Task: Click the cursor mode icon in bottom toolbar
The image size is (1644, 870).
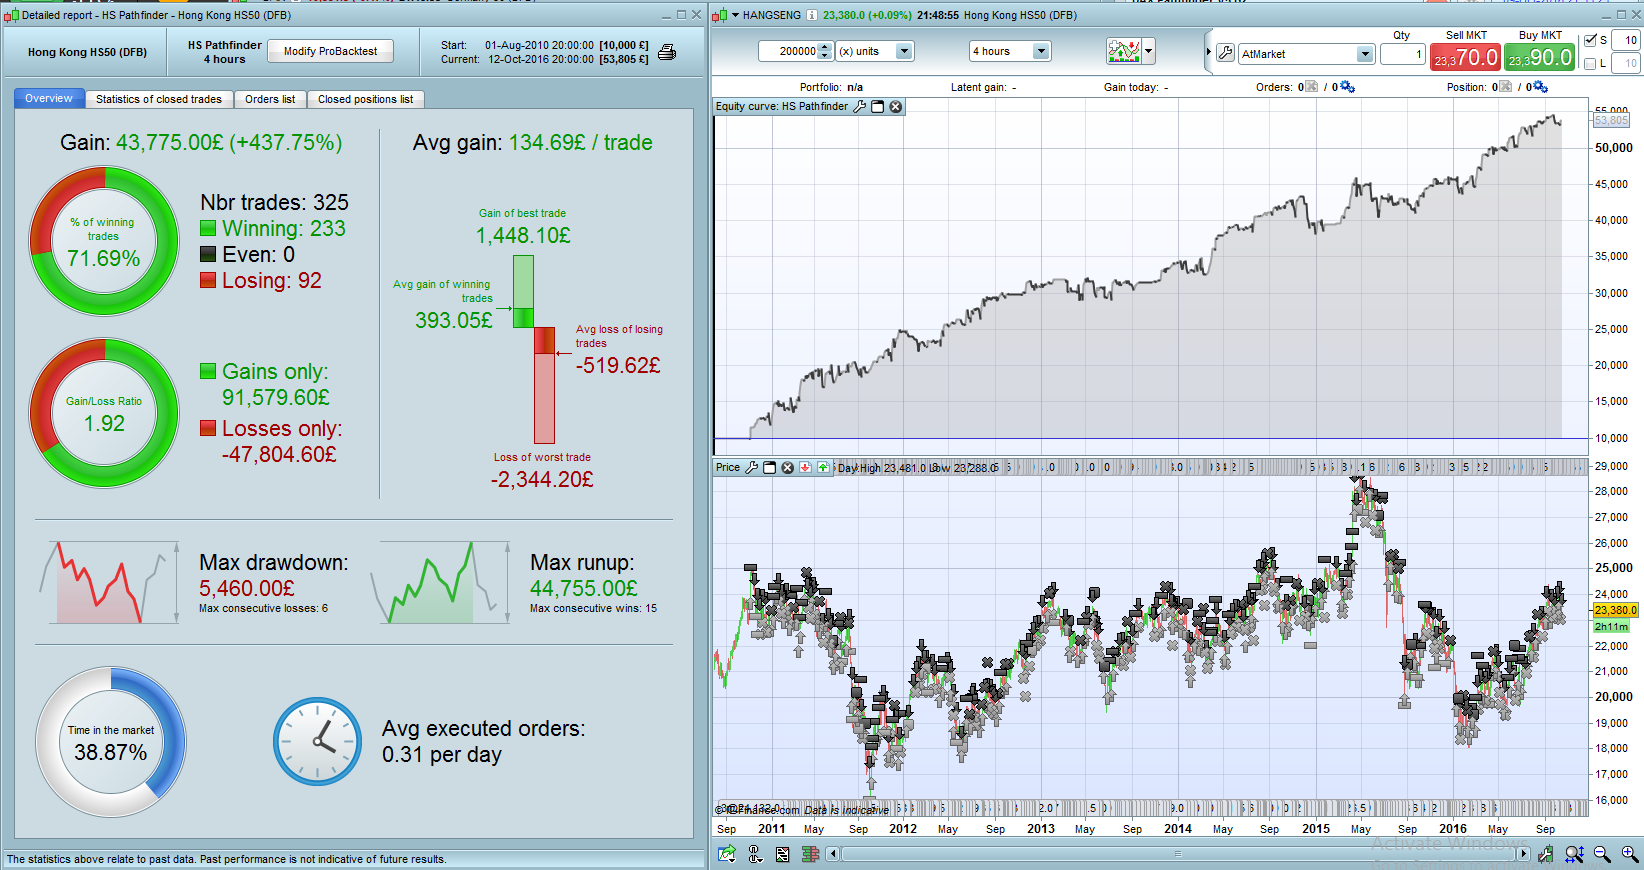Action: pyautogui.click(x=755, y=854)
